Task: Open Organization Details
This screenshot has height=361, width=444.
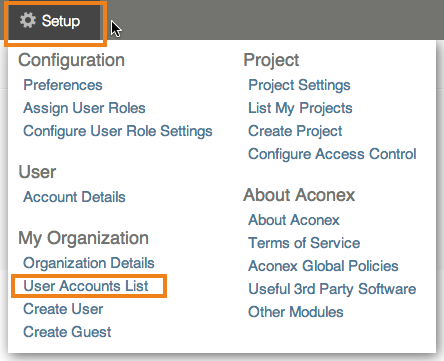Action: point(89,263)
